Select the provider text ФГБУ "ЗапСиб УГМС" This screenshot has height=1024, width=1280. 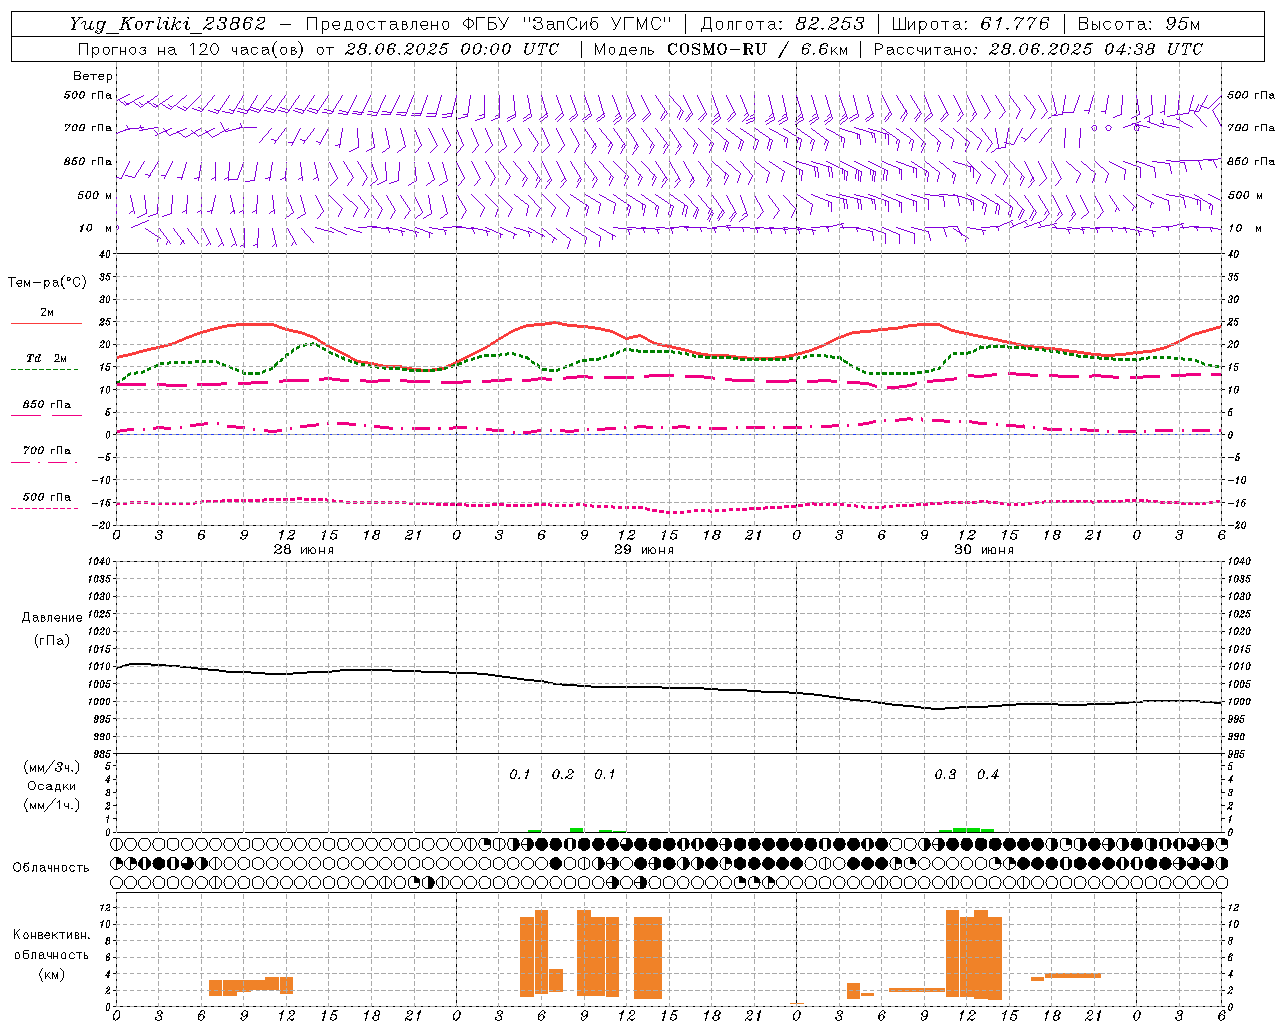point(567,24)
